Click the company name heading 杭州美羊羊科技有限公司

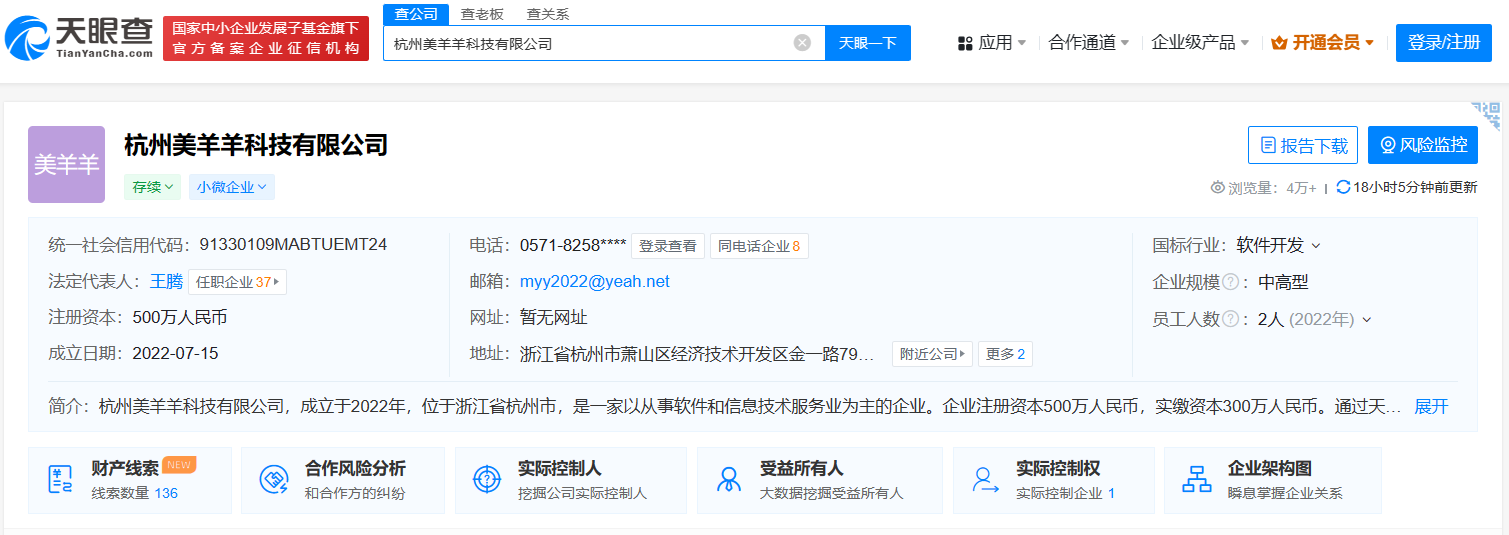256,145
